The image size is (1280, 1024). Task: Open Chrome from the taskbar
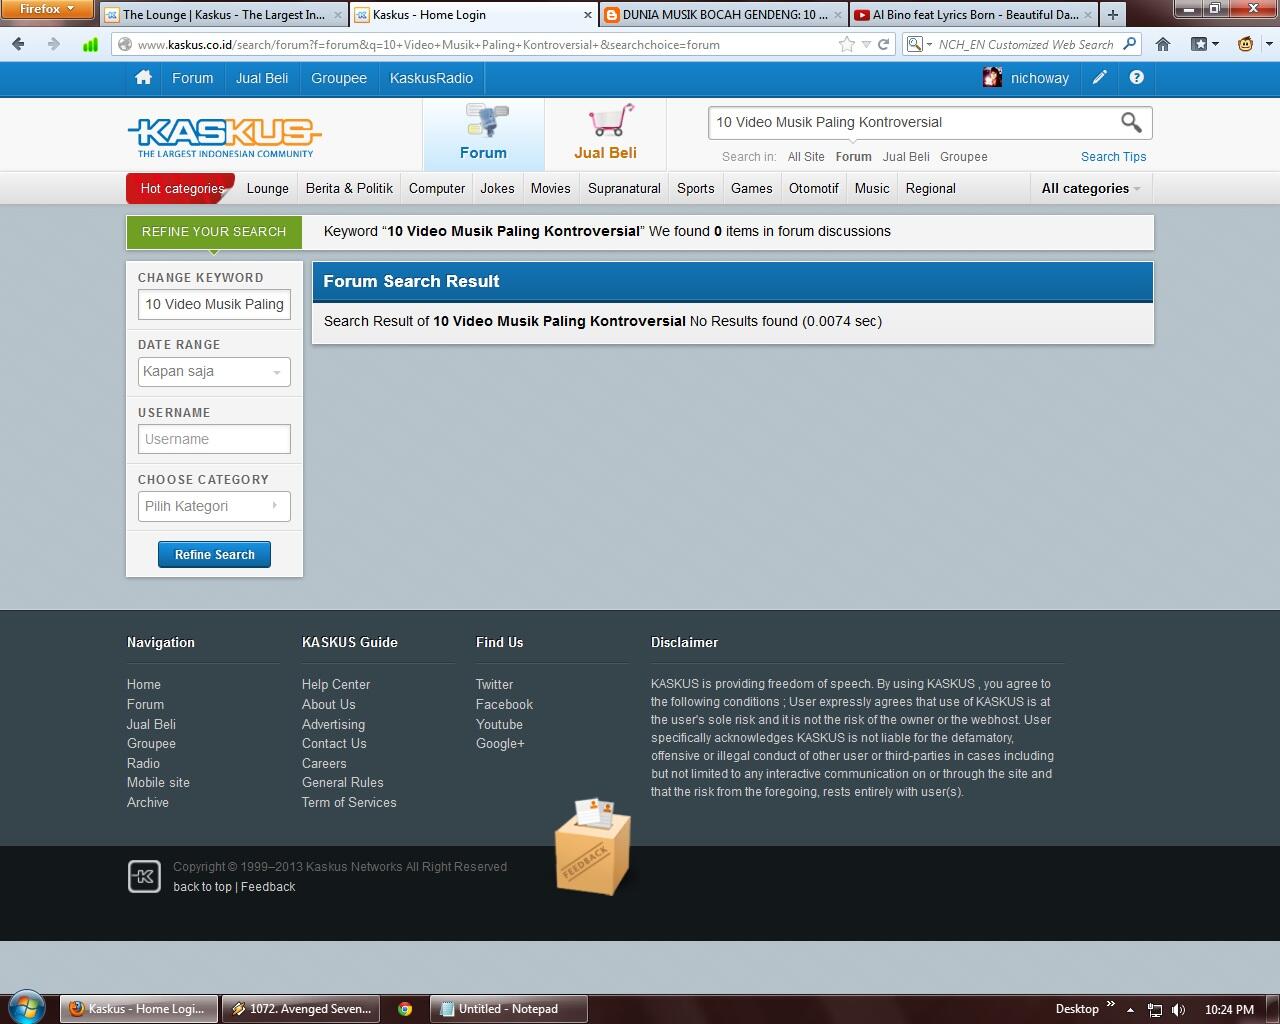point(405,1009)
